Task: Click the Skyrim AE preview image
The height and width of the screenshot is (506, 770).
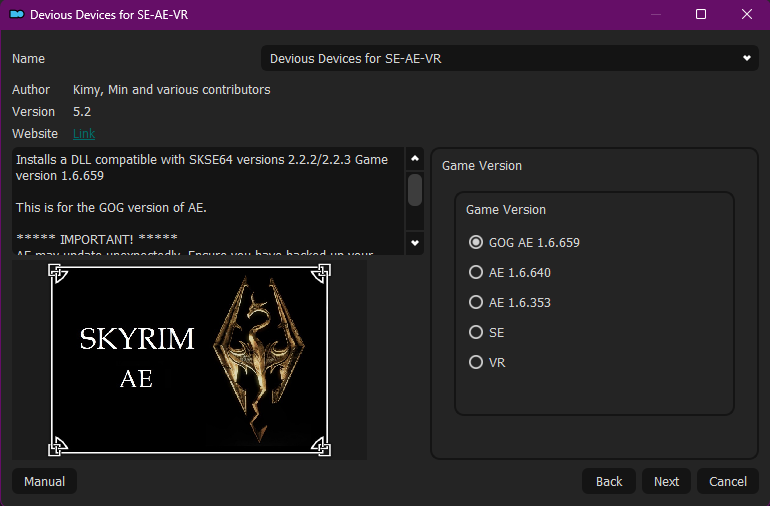Action: (190, 360)
